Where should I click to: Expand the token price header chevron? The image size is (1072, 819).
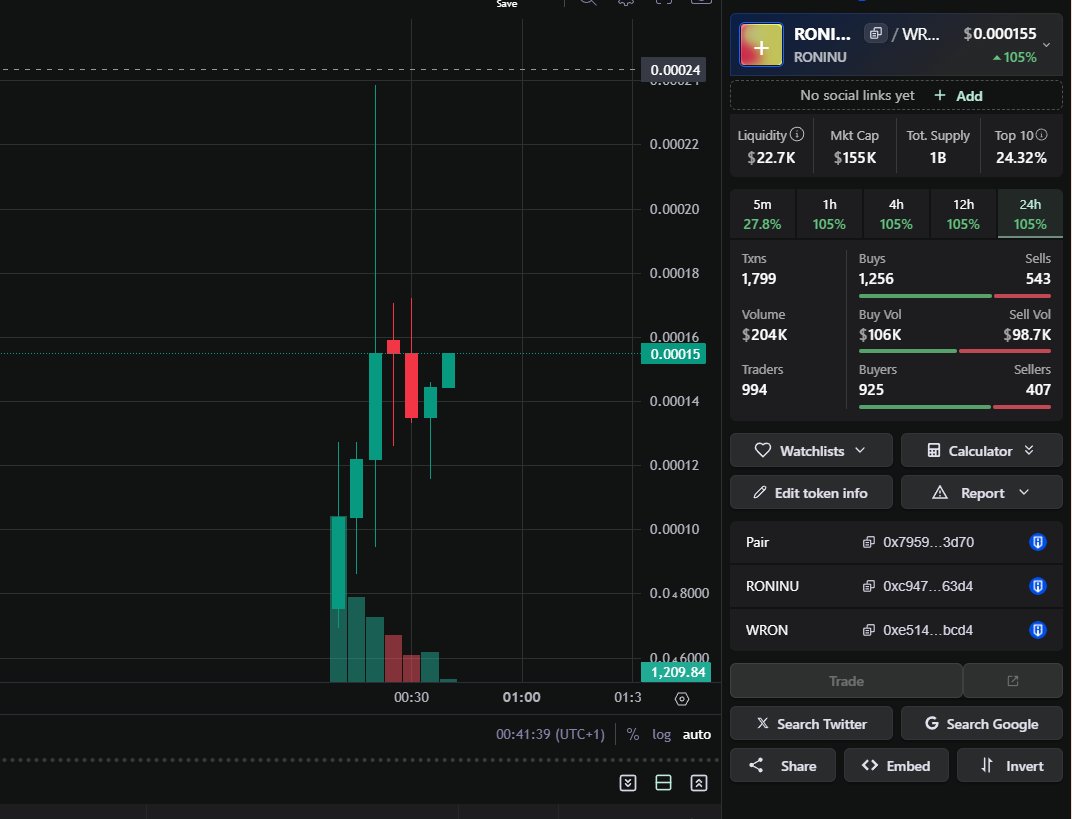pyautogui.click(x=1046, y=45)
